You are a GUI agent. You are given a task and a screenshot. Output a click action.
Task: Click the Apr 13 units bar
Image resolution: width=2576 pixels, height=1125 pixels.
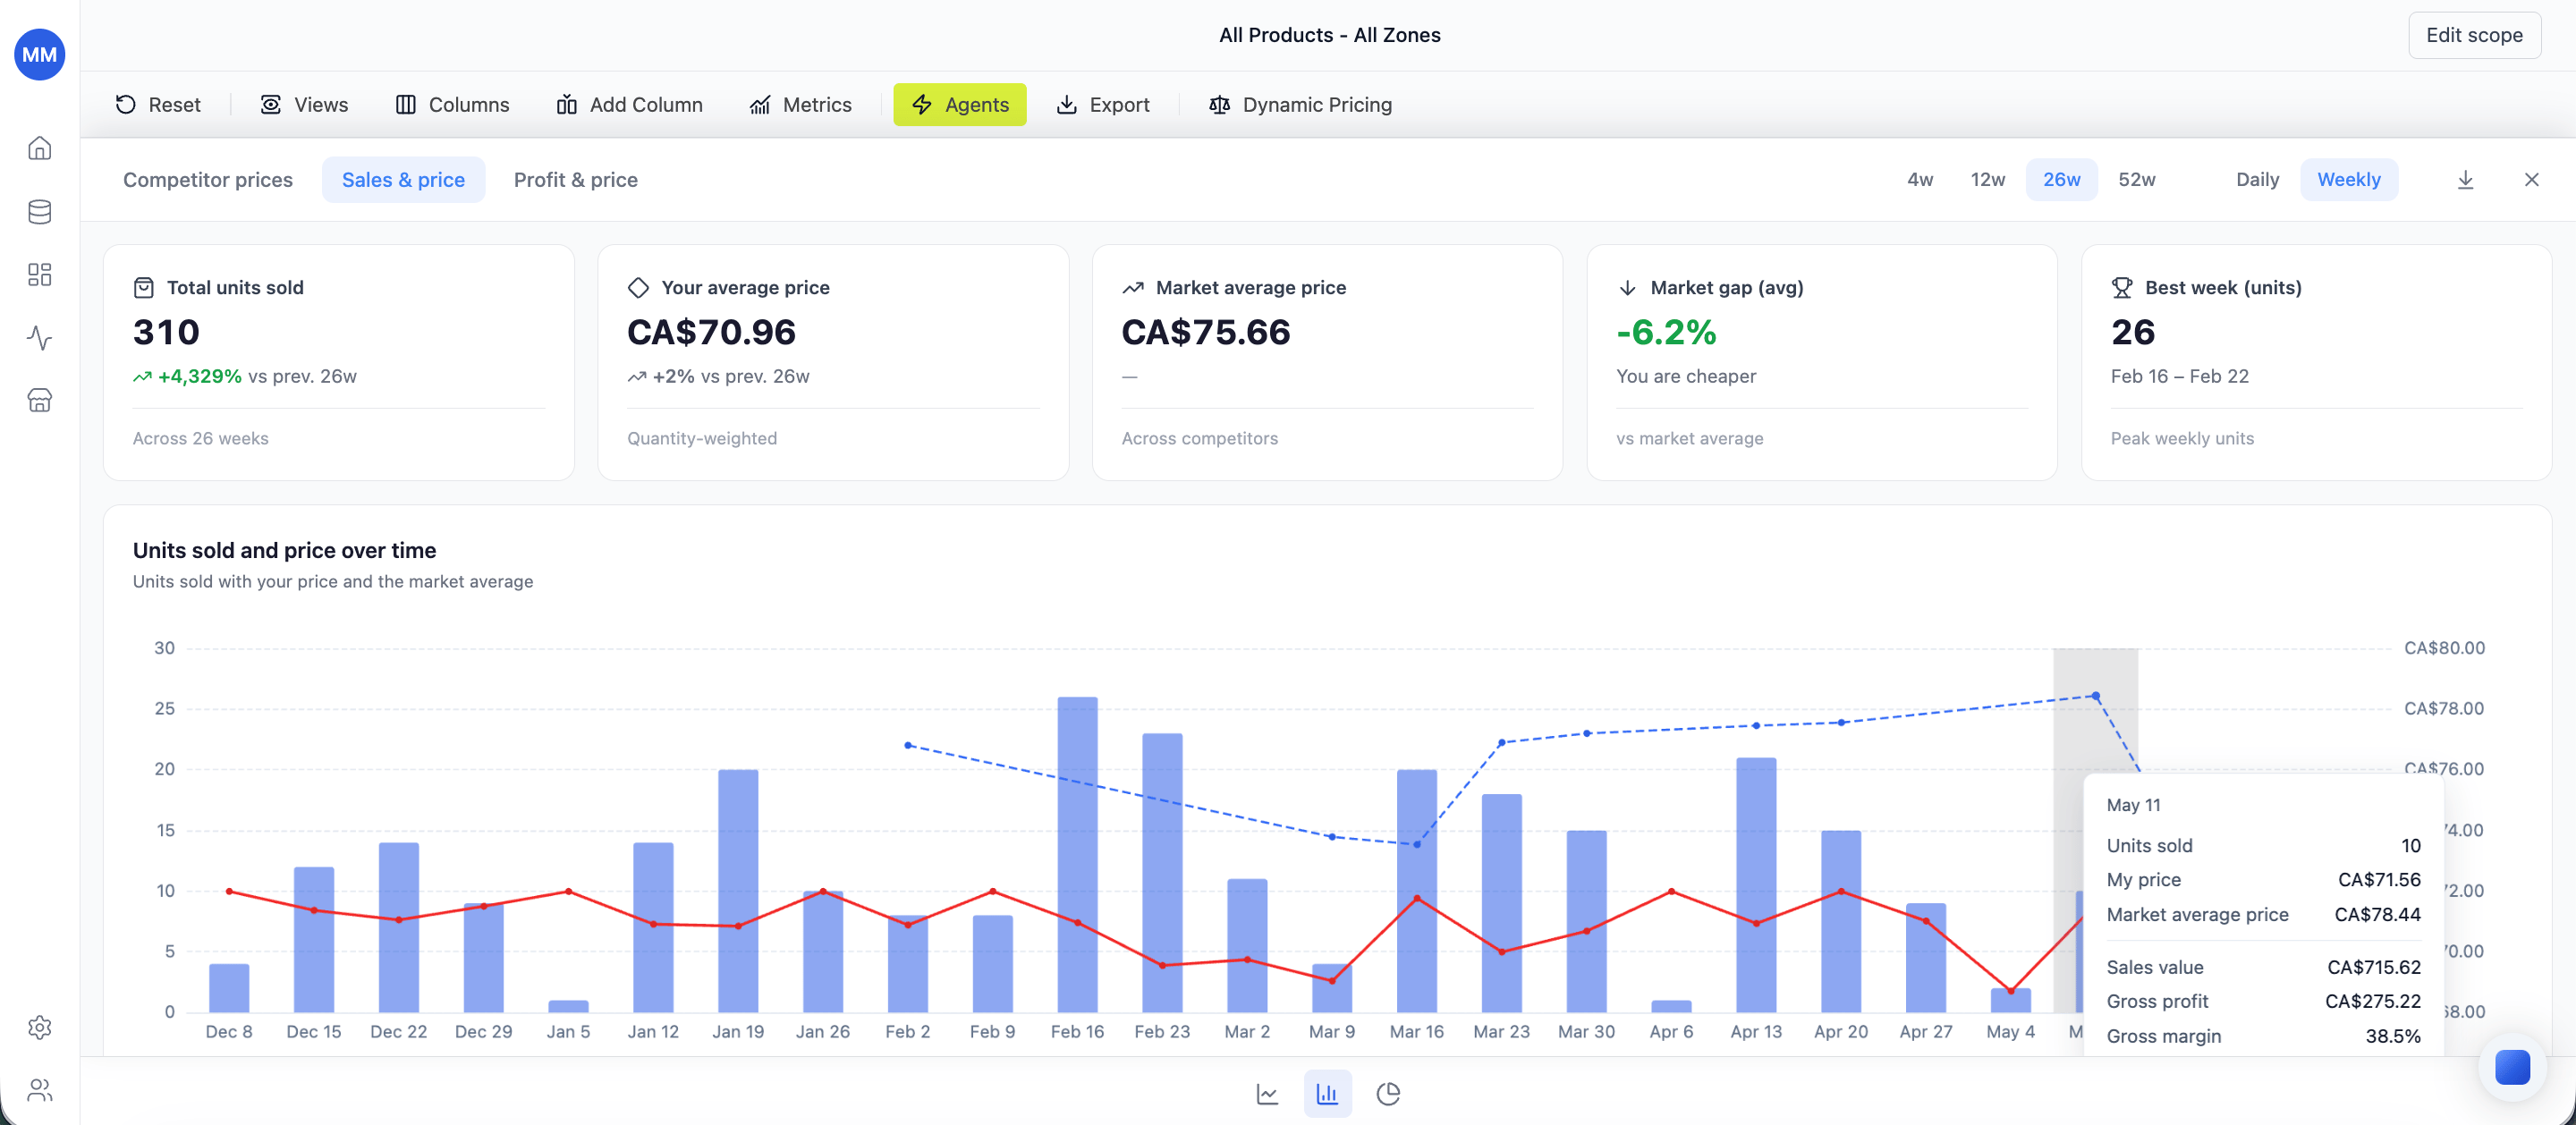coord(1756,884)
